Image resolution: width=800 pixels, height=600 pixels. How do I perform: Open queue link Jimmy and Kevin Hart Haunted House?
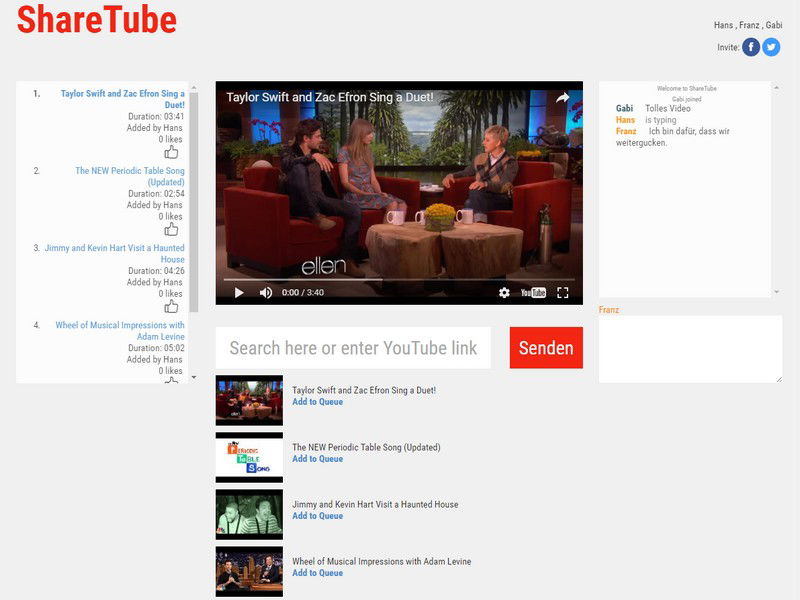coord(114,253)
